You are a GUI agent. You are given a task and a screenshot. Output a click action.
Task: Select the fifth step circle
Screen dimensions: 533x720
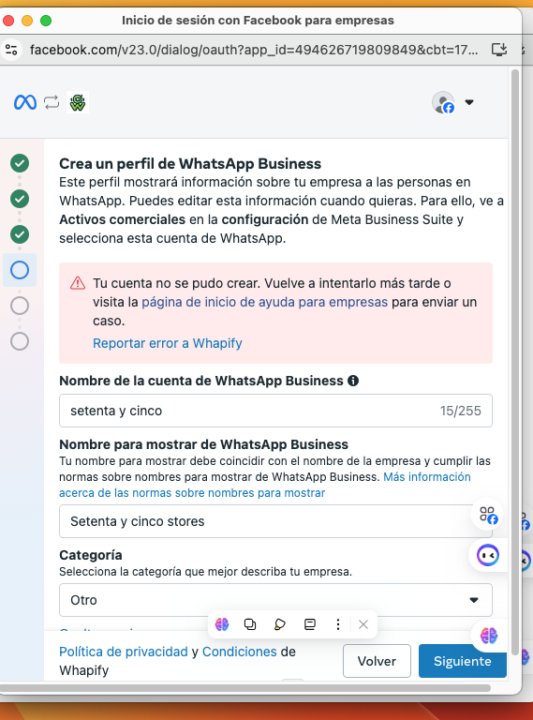[x=20, y=306]
